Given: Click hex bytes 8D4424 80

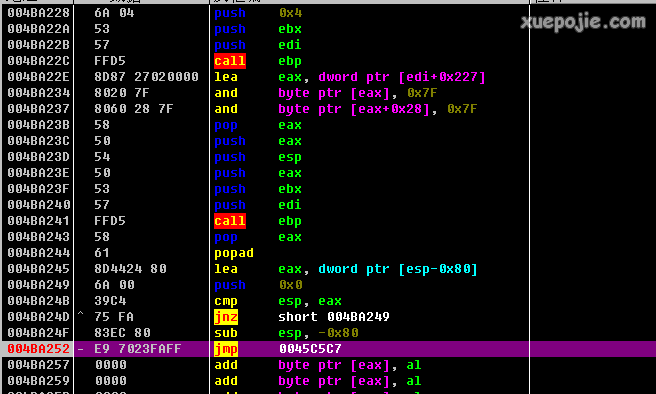Looking at the screenshot, I should click(130, 269).
